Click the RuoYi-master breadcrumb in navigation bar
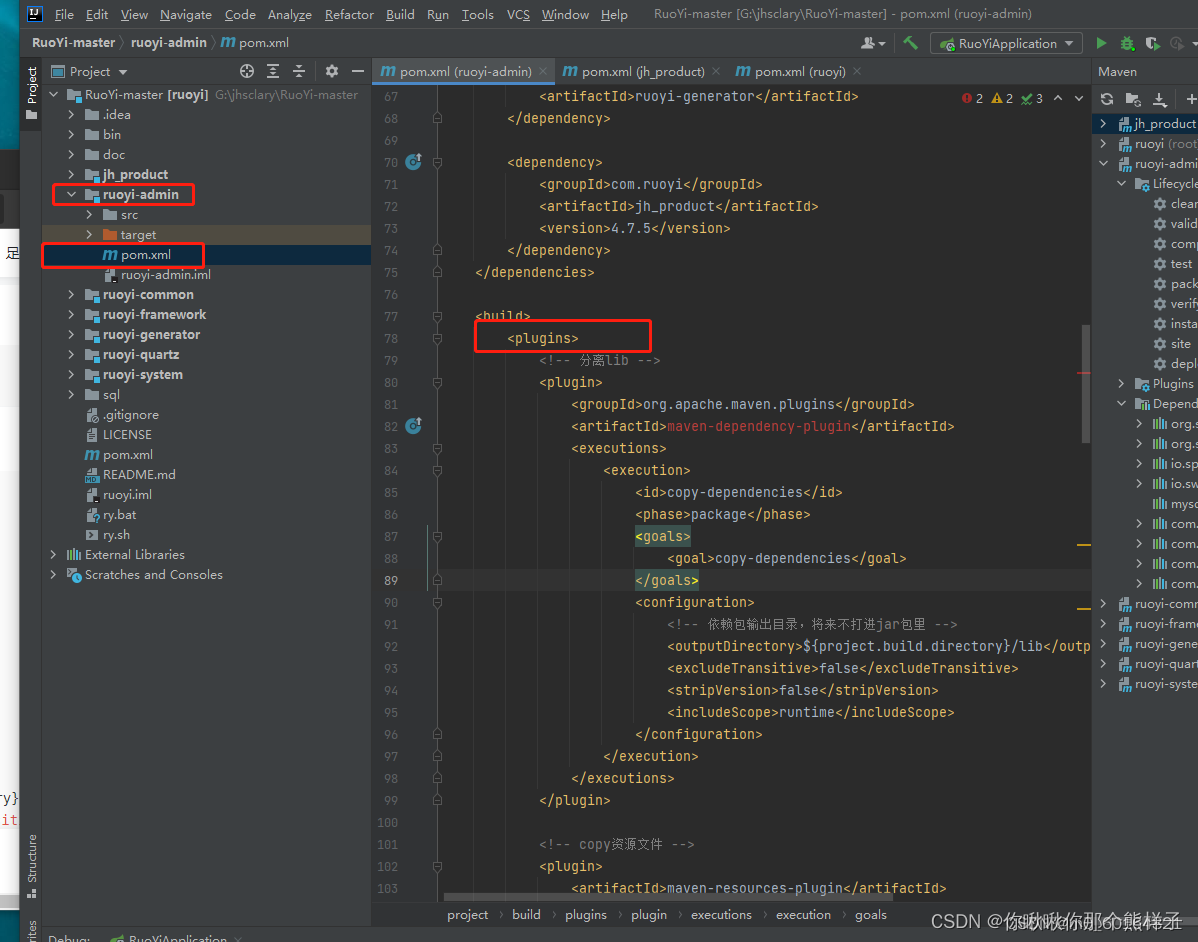1198x942 pixels. tap(73, 43)
